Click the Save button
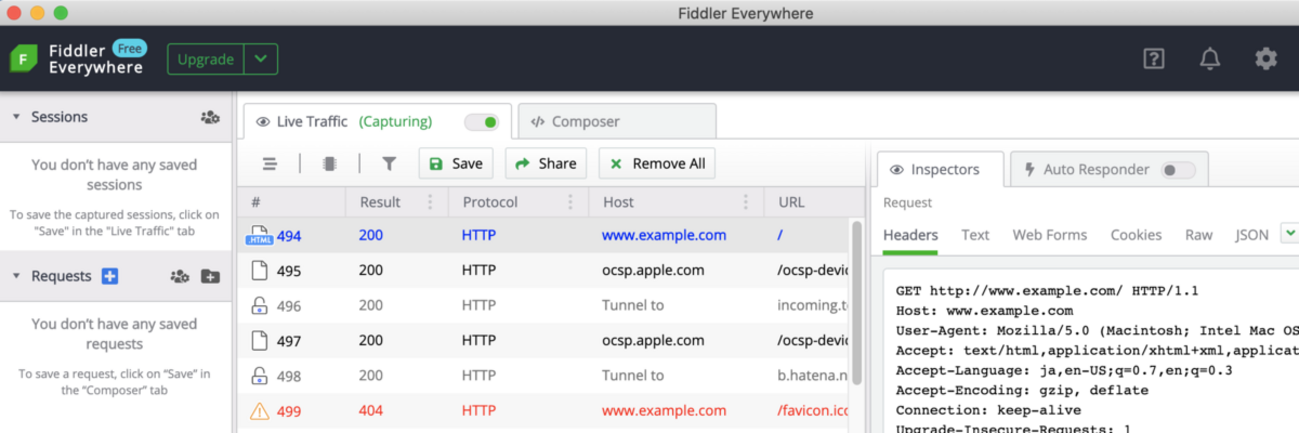 pos(456,164)
